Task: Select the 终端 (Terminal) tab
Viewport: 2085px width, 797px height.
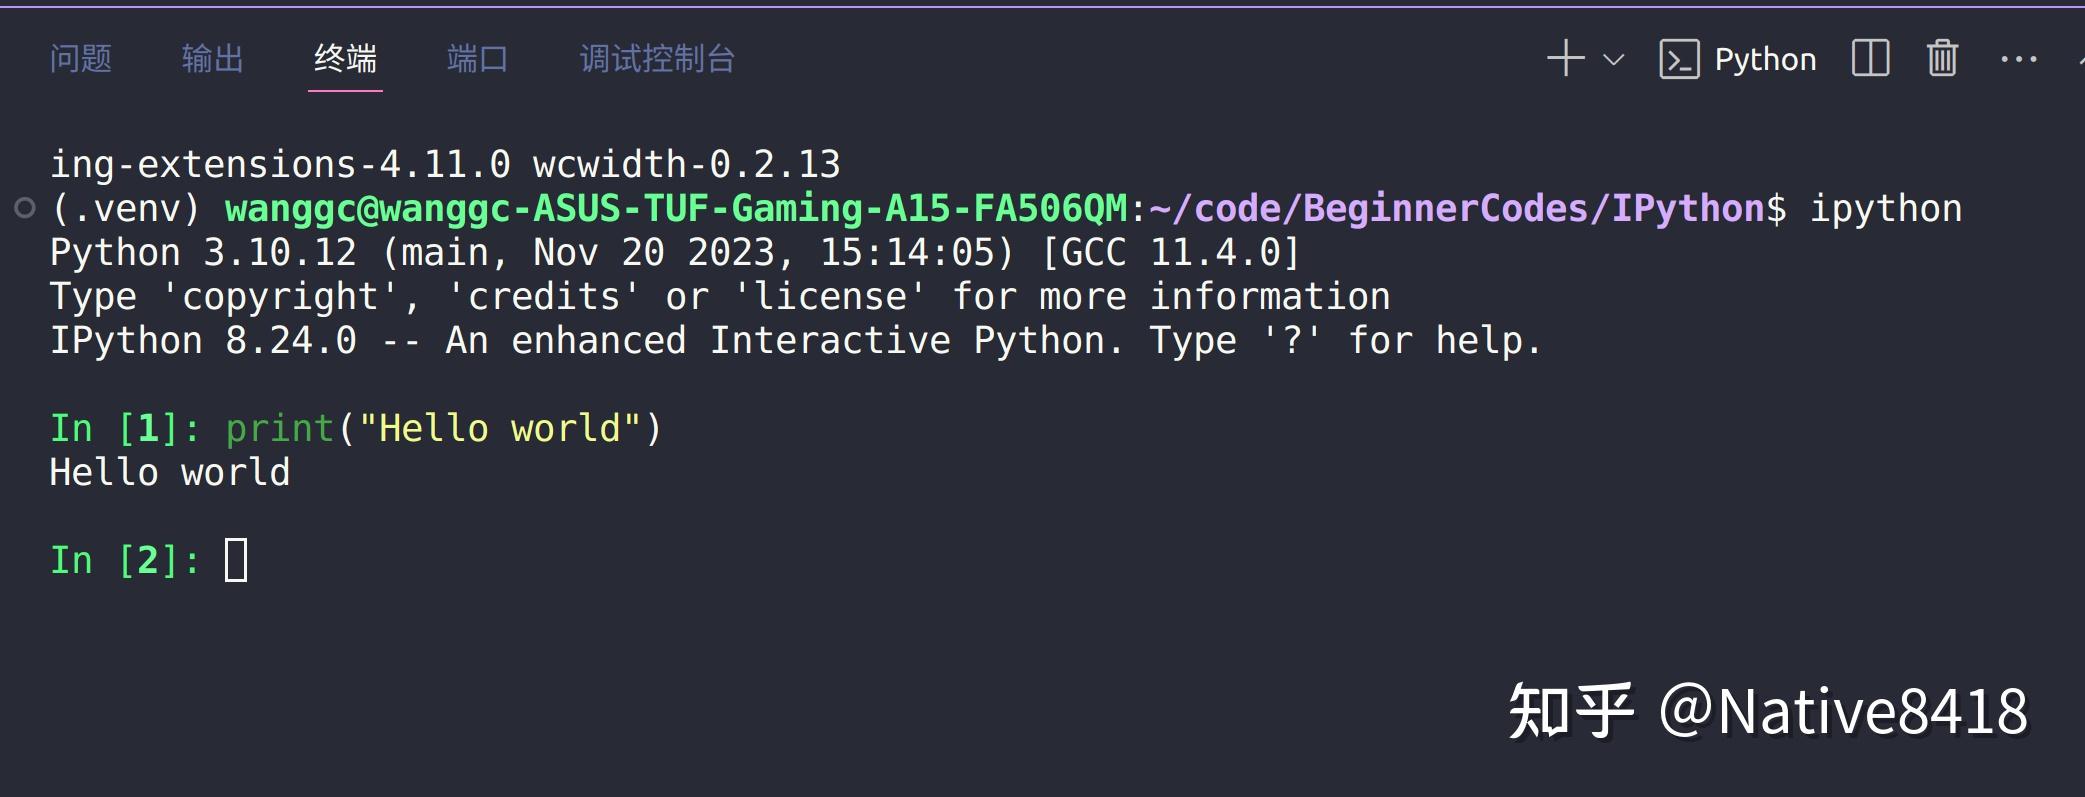Action: click(x=345, y=59)
